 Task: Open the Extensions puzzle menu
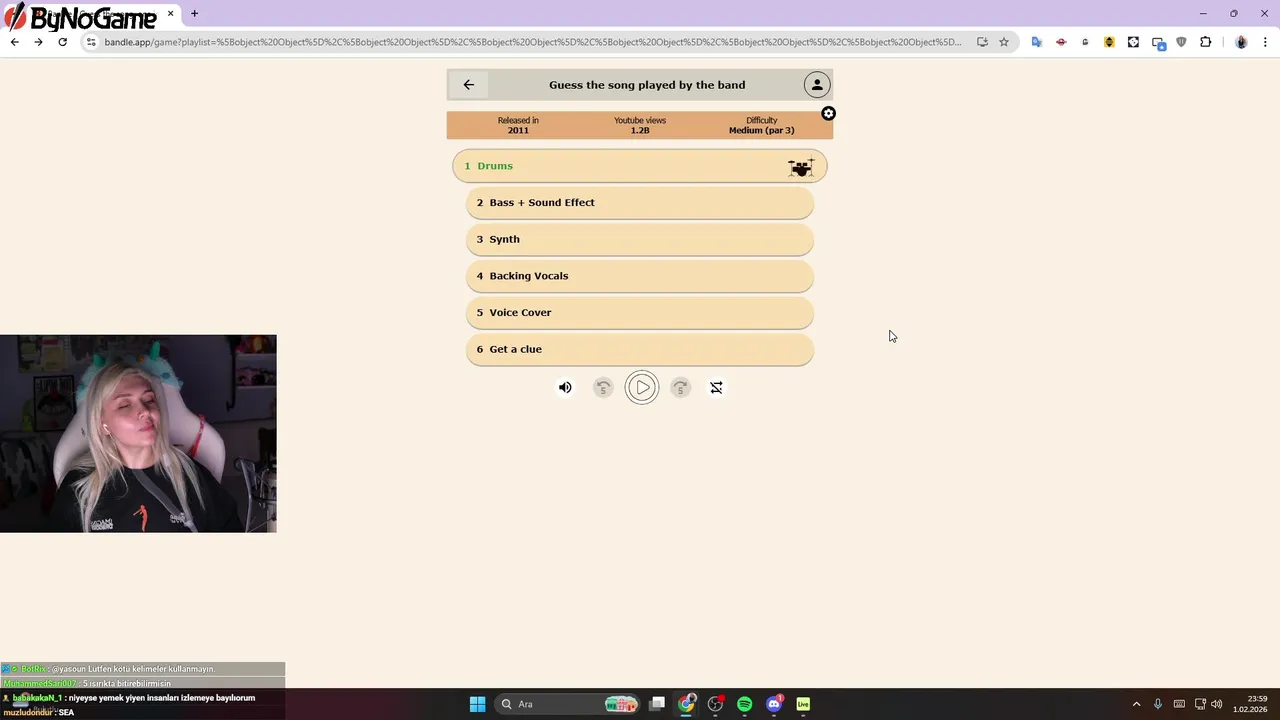pyautogui.click(x=1205, y=42)
